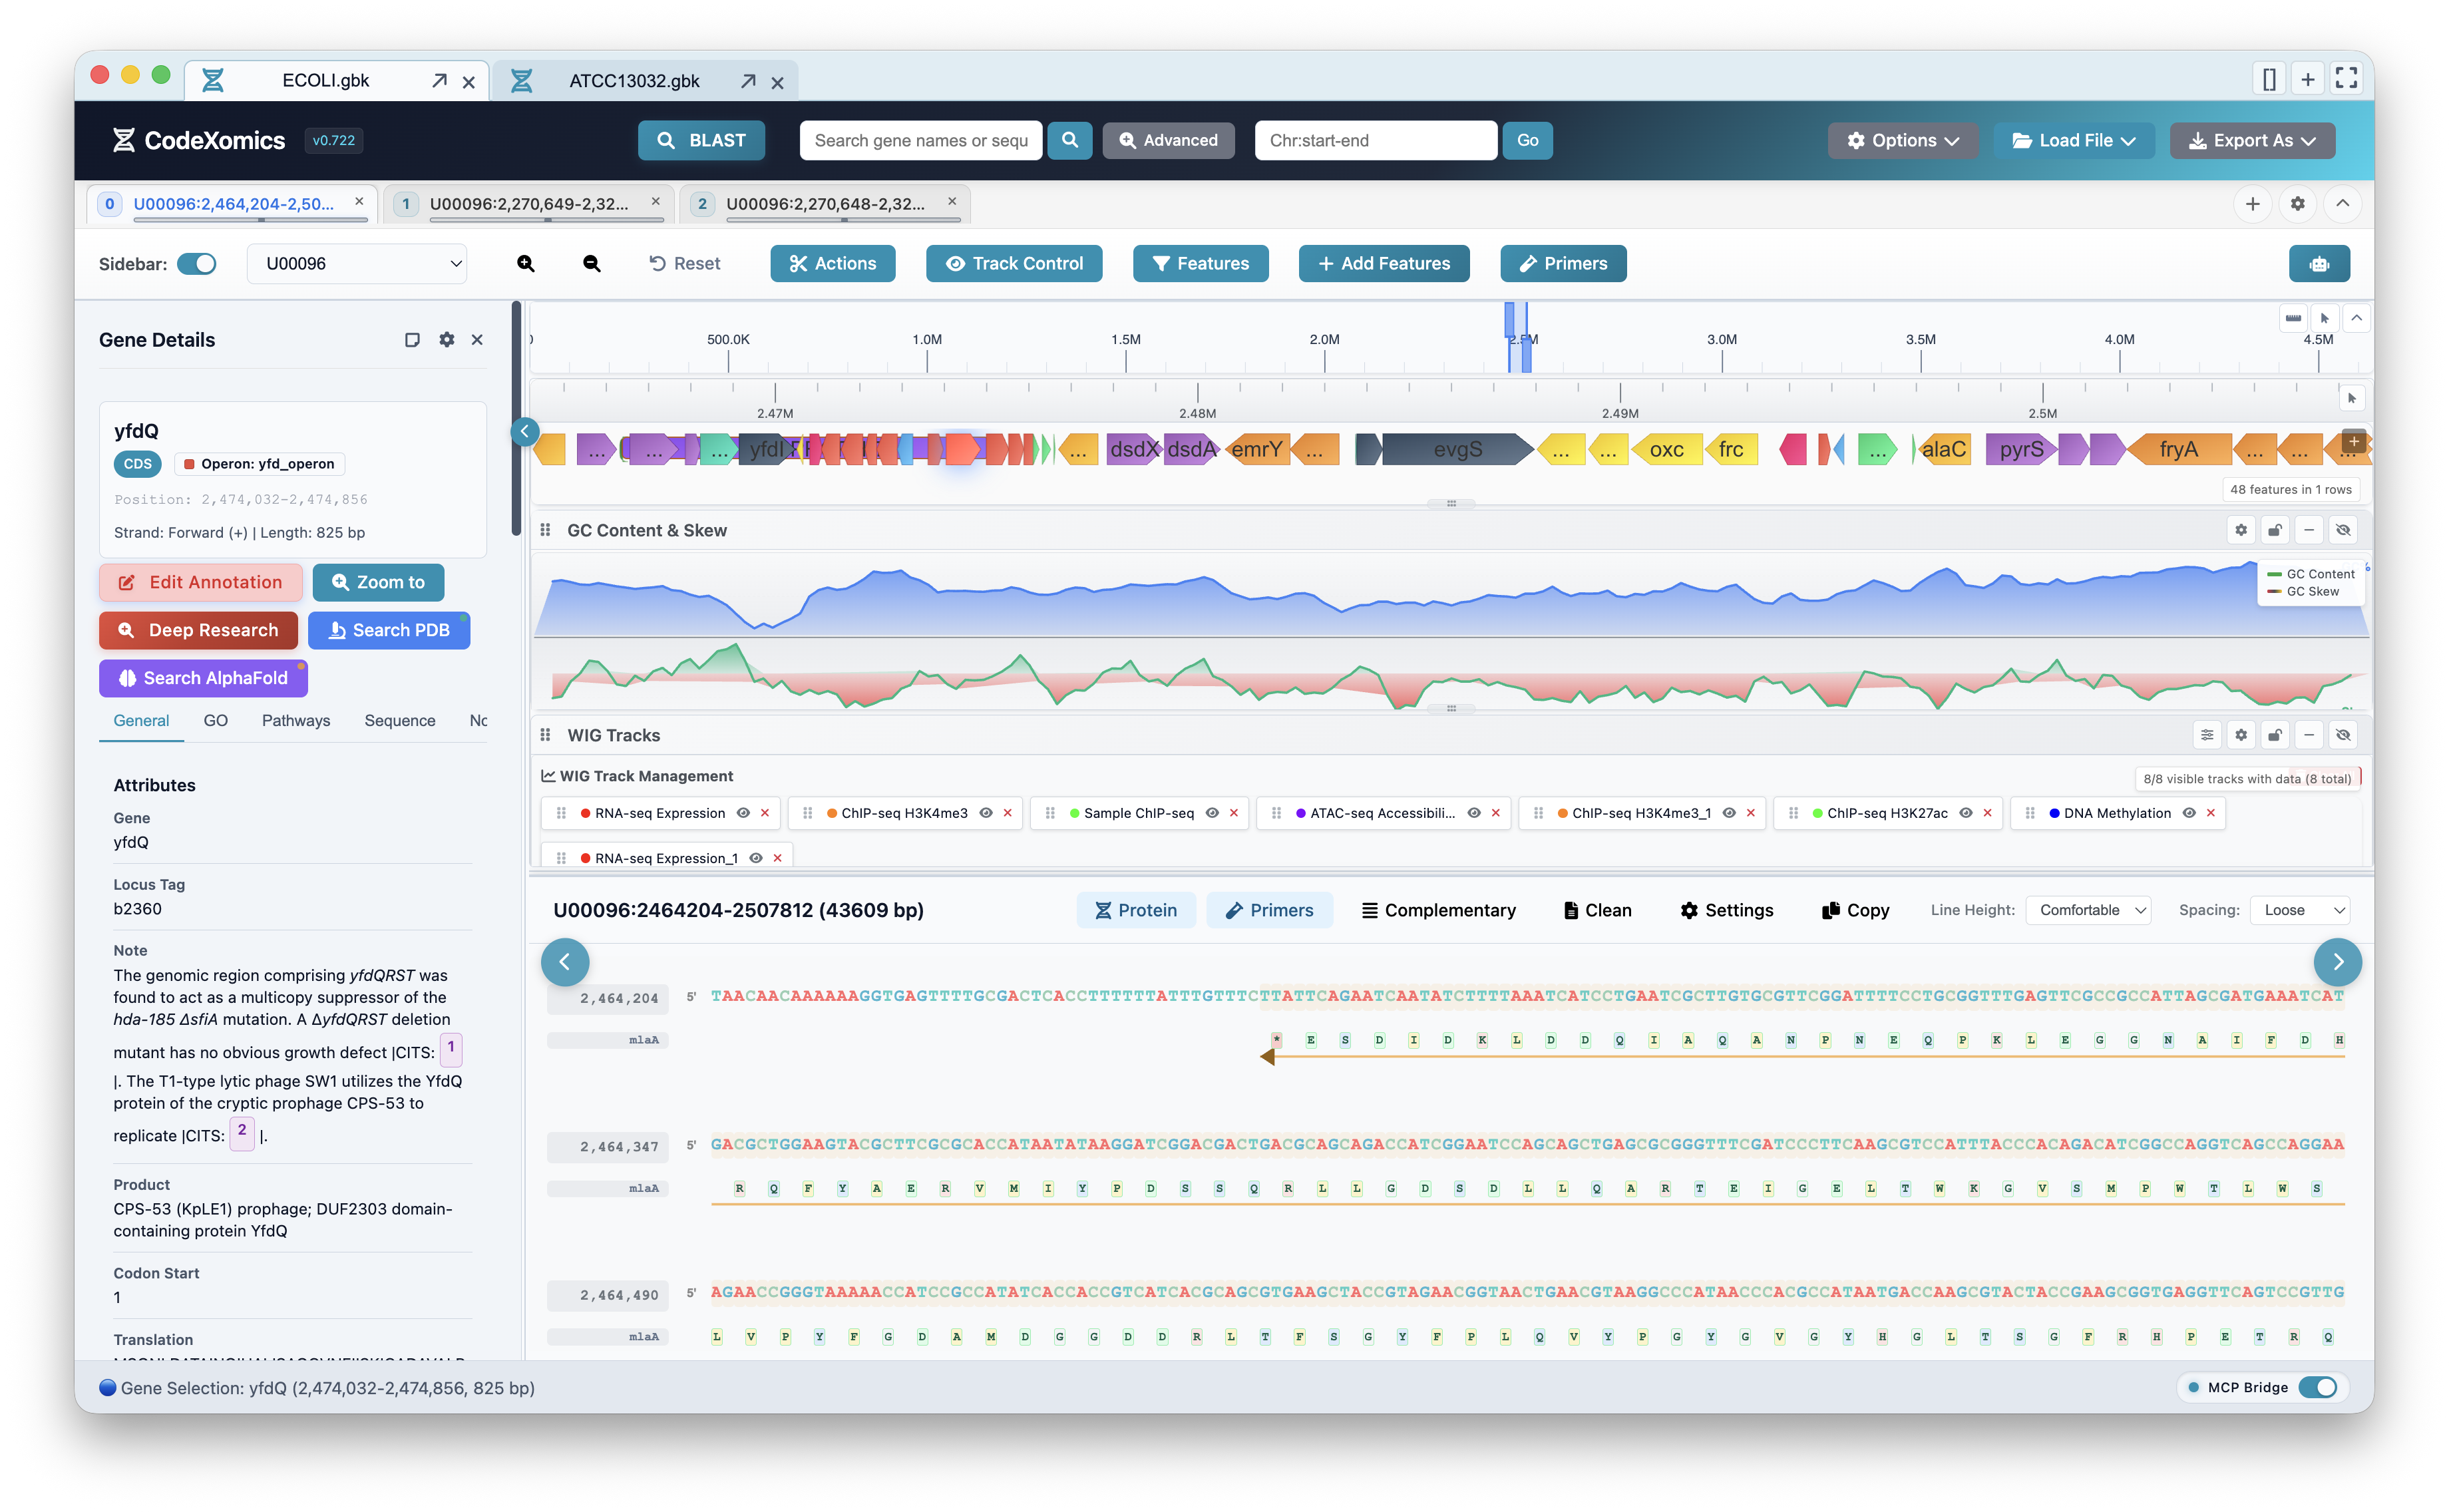Click the Deep Research button

tap(198, 630)
